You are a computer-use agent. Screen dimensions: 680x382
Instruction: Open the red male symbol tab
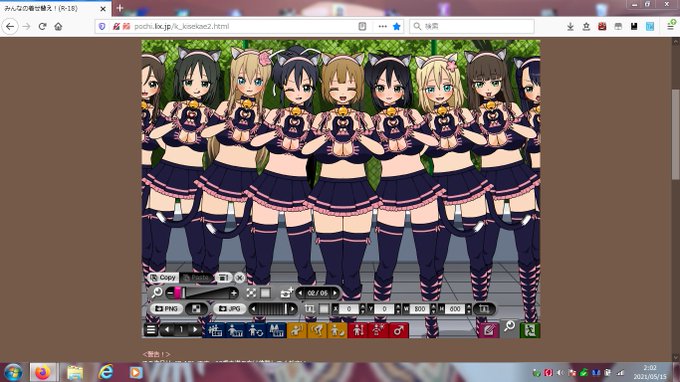coord(399,330)
